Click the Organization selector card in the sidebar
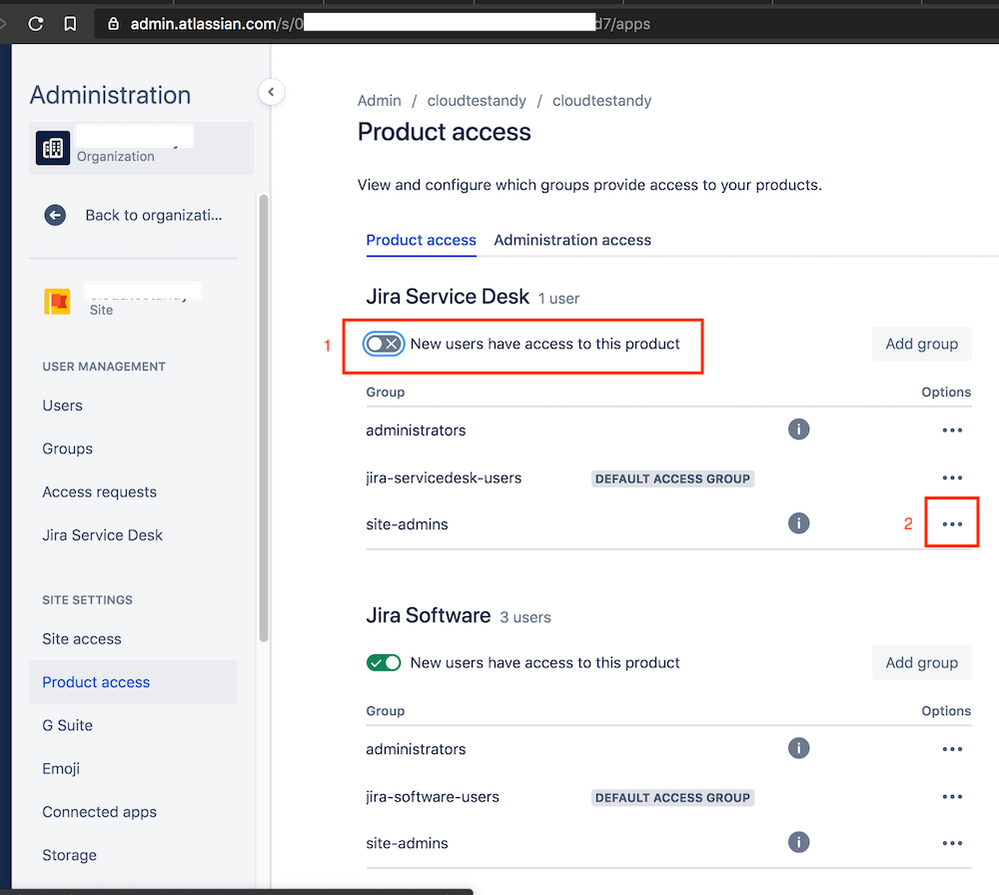This screenshot has width=999, height=895. click(x=141, y=148)
